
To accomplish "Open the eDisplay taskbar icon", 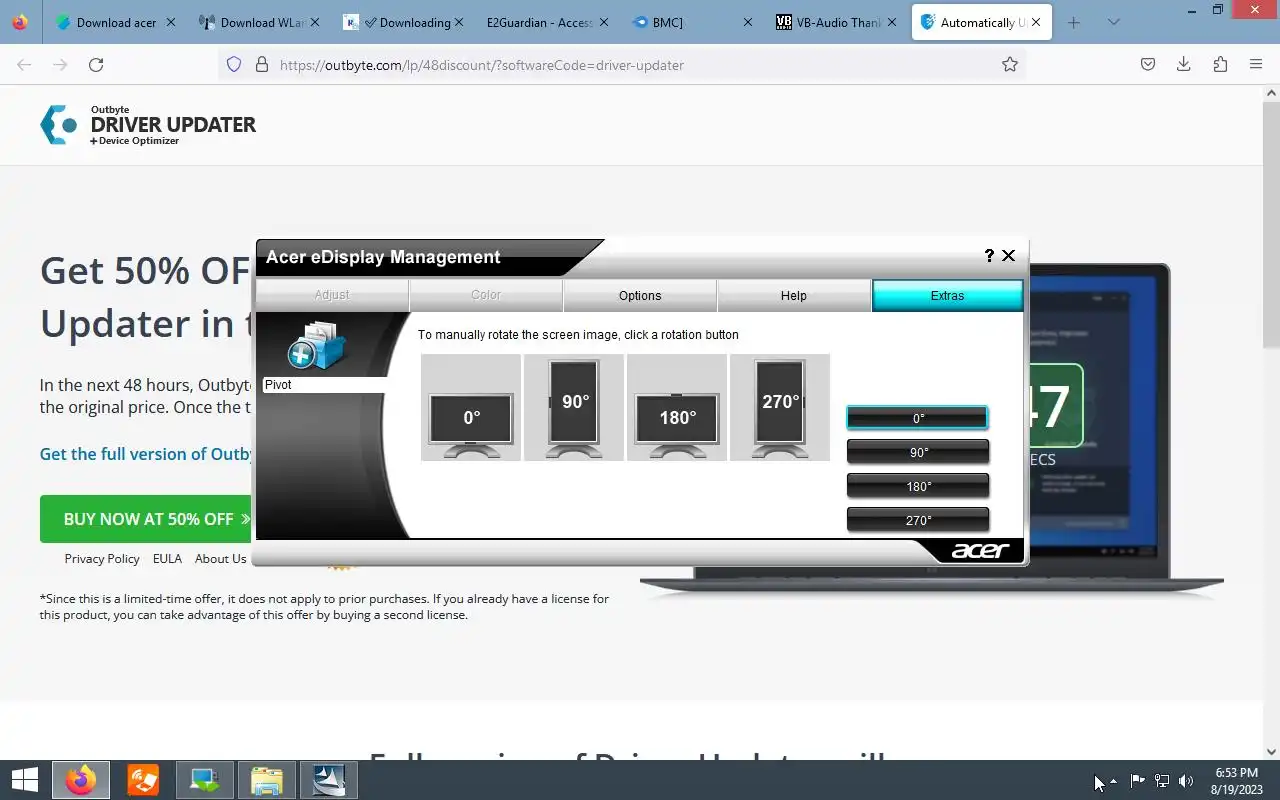I will click(x=329, y=780).
